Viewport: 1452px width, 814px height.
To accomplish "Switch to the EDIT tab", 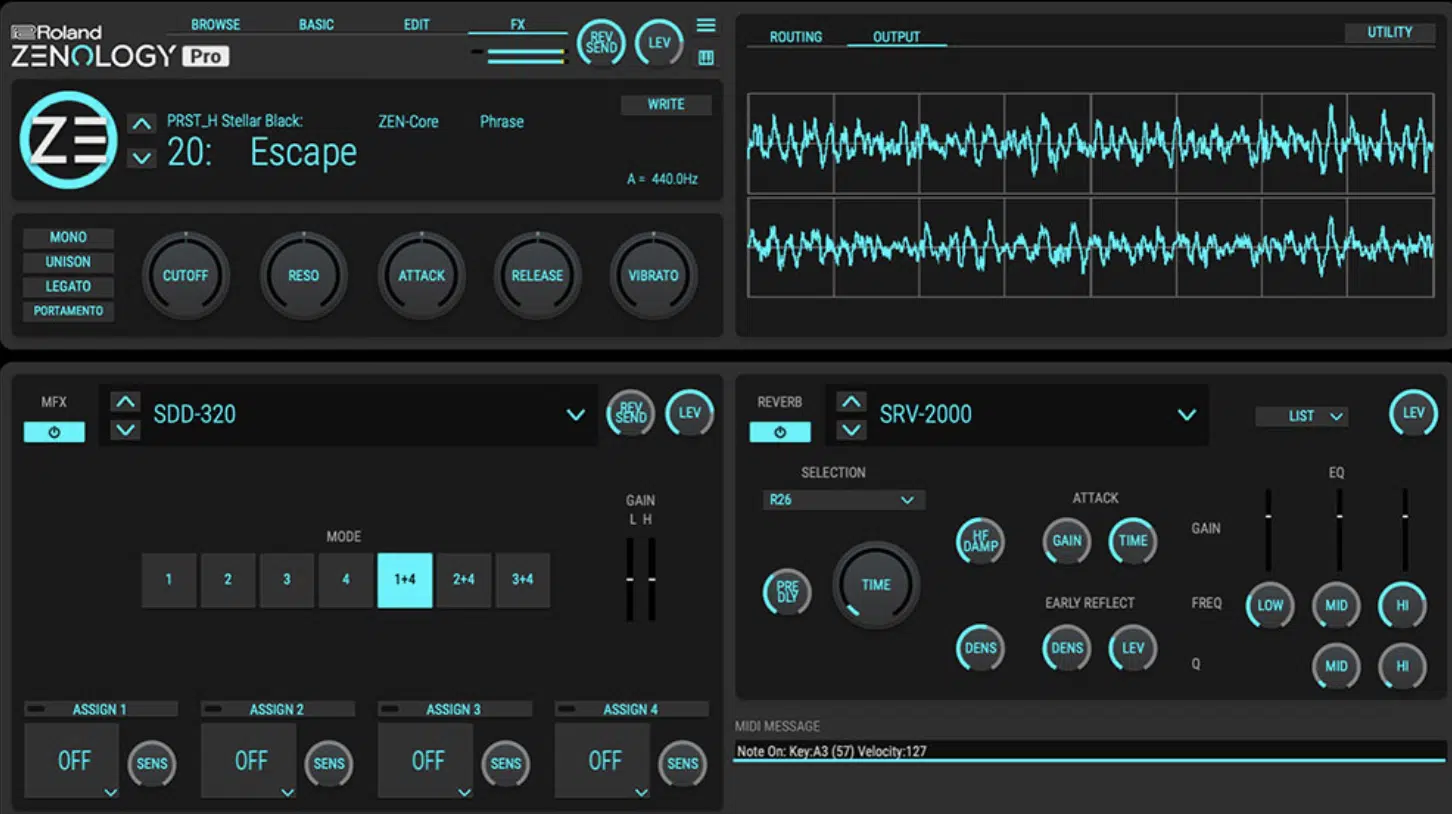I will point(417,24).
